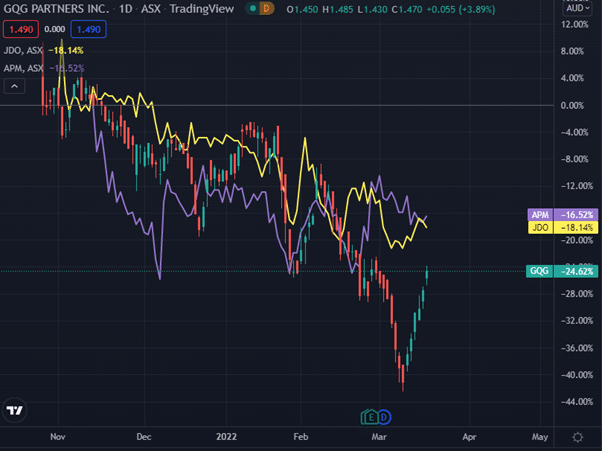Click the -12.00% level on price scale
This screenshot has height=451, width=602.
(577, 186)
